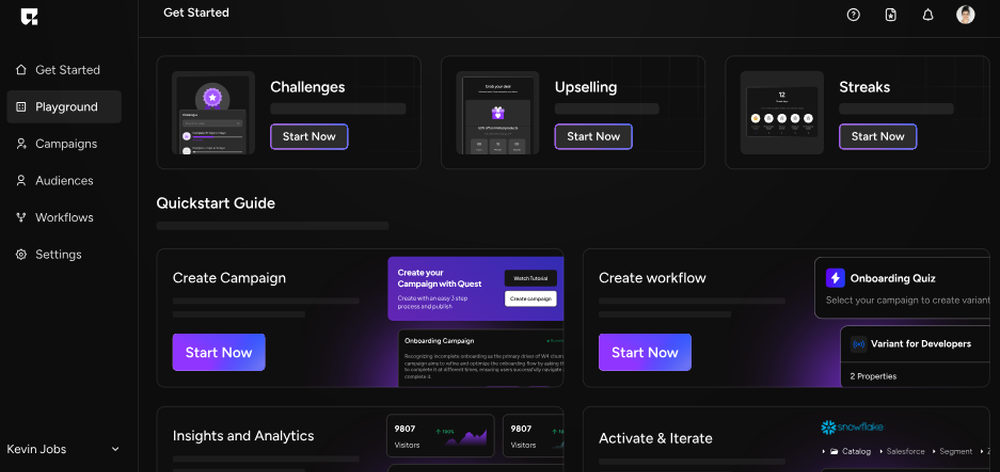This screenshot has height=472, width=1000.
Task: Open the notifications bell
Action: [928, 15]
